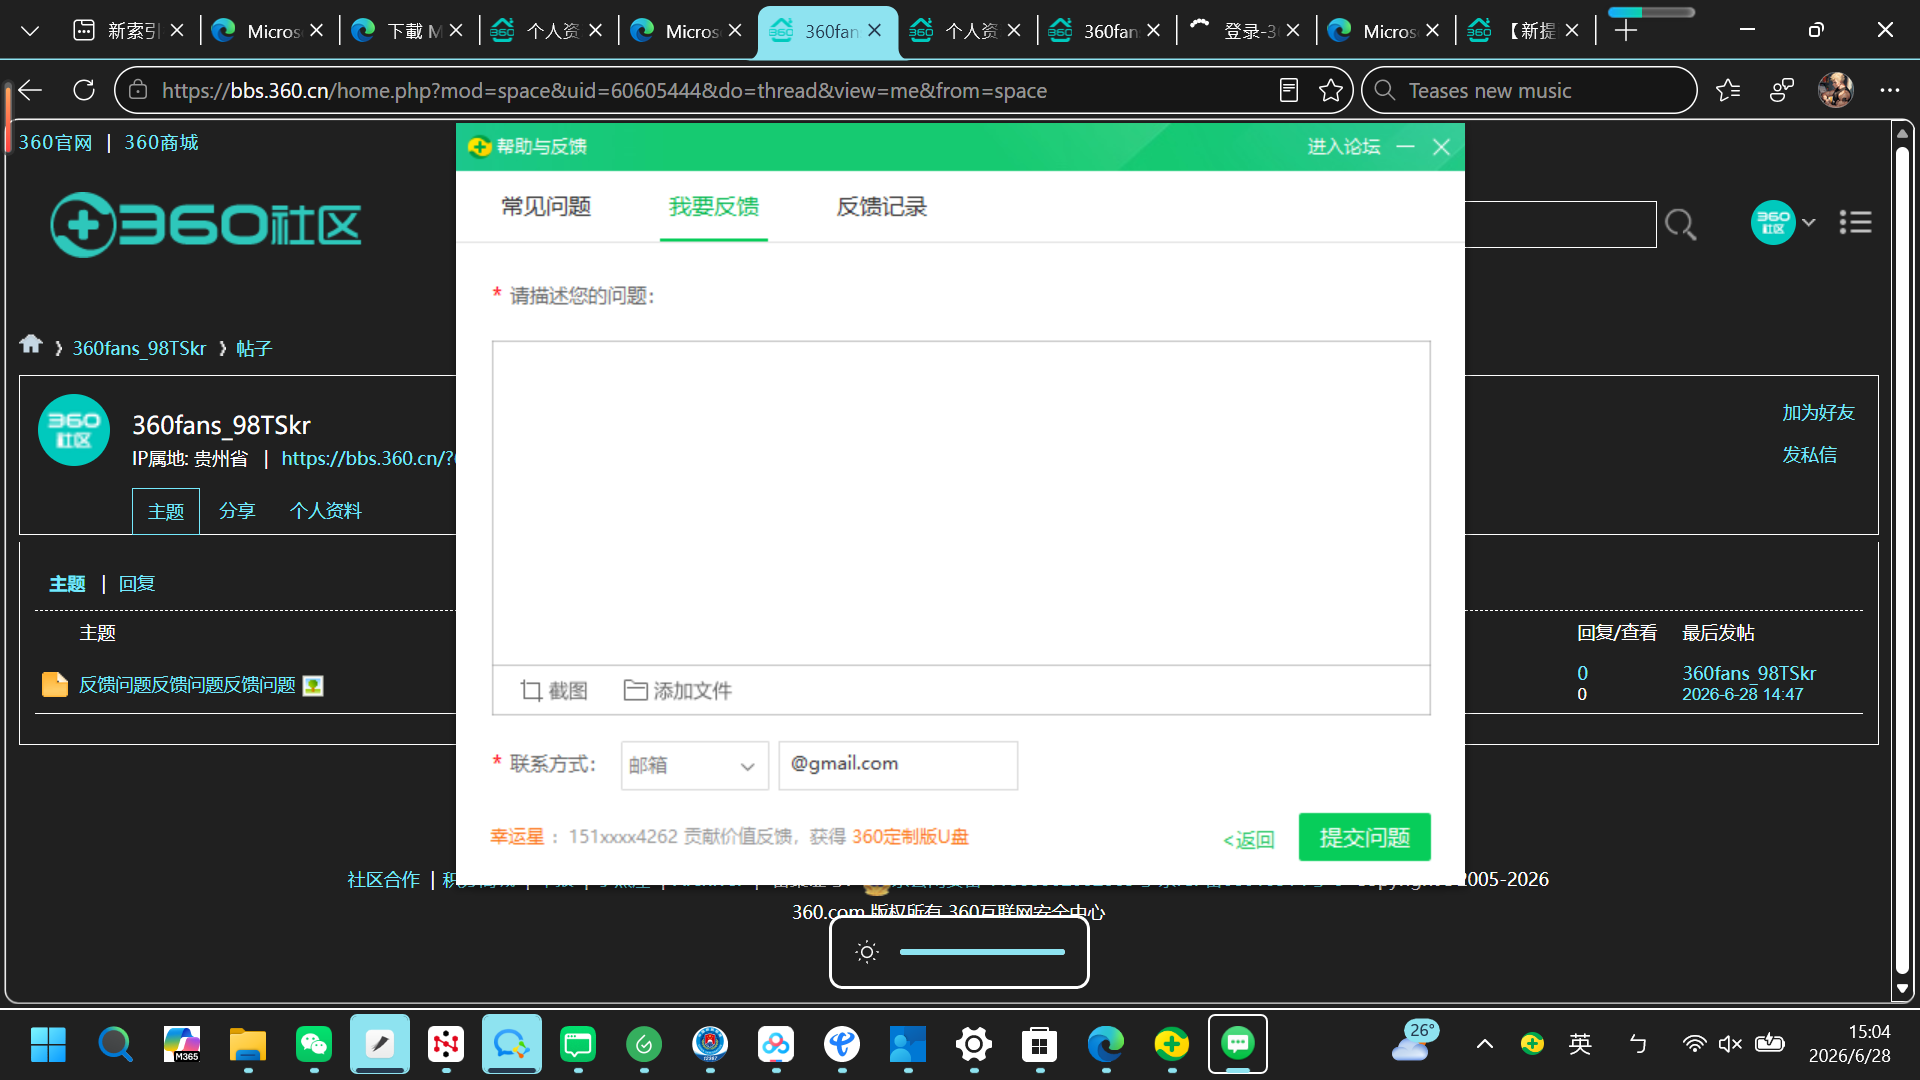This screenshot has width=1920, height=1080.
Task: Click the page vertical scrollbar
Action: click(1902, 560)
